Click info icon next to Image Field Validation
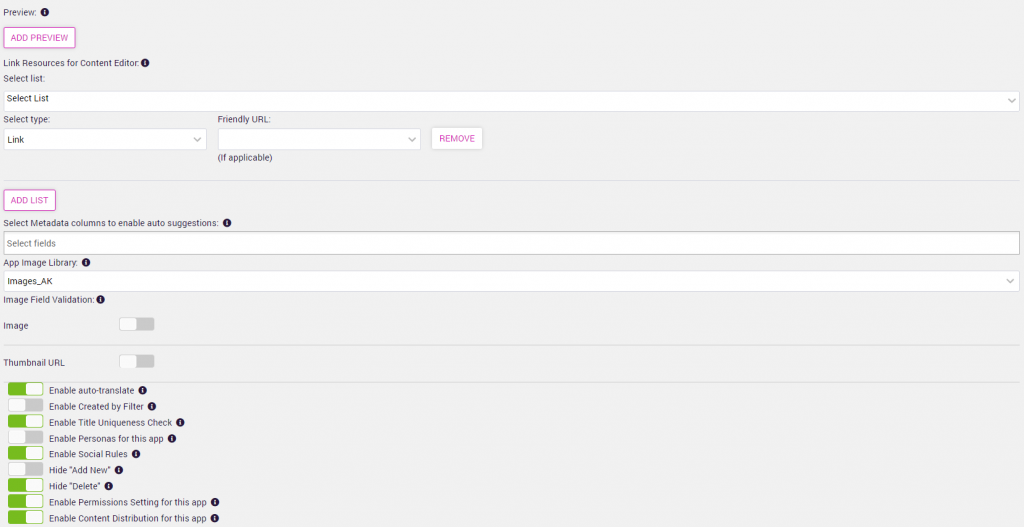 [101, 299]
